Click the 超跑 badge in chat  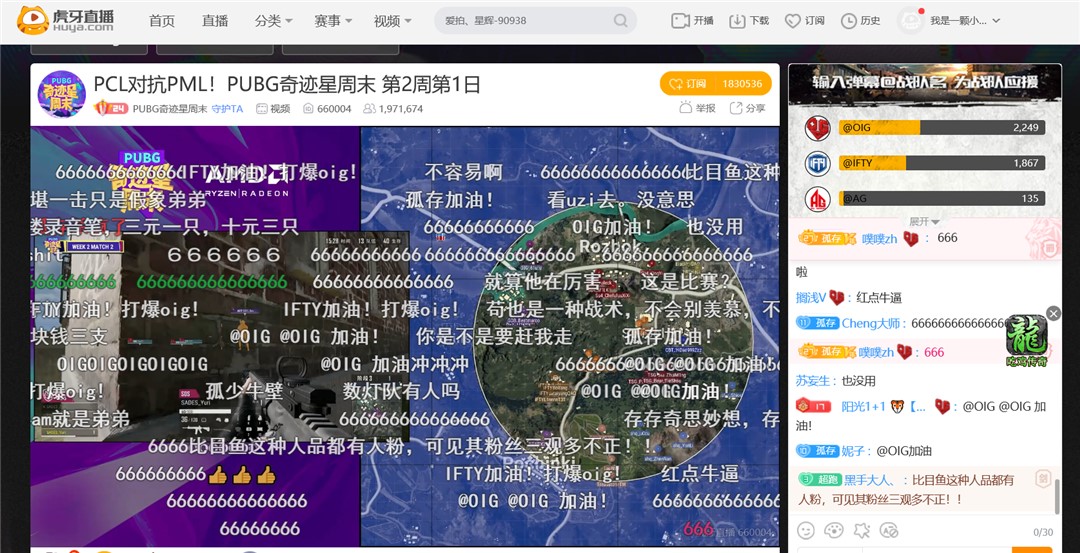pyautogui.click(x=819, y=479)
